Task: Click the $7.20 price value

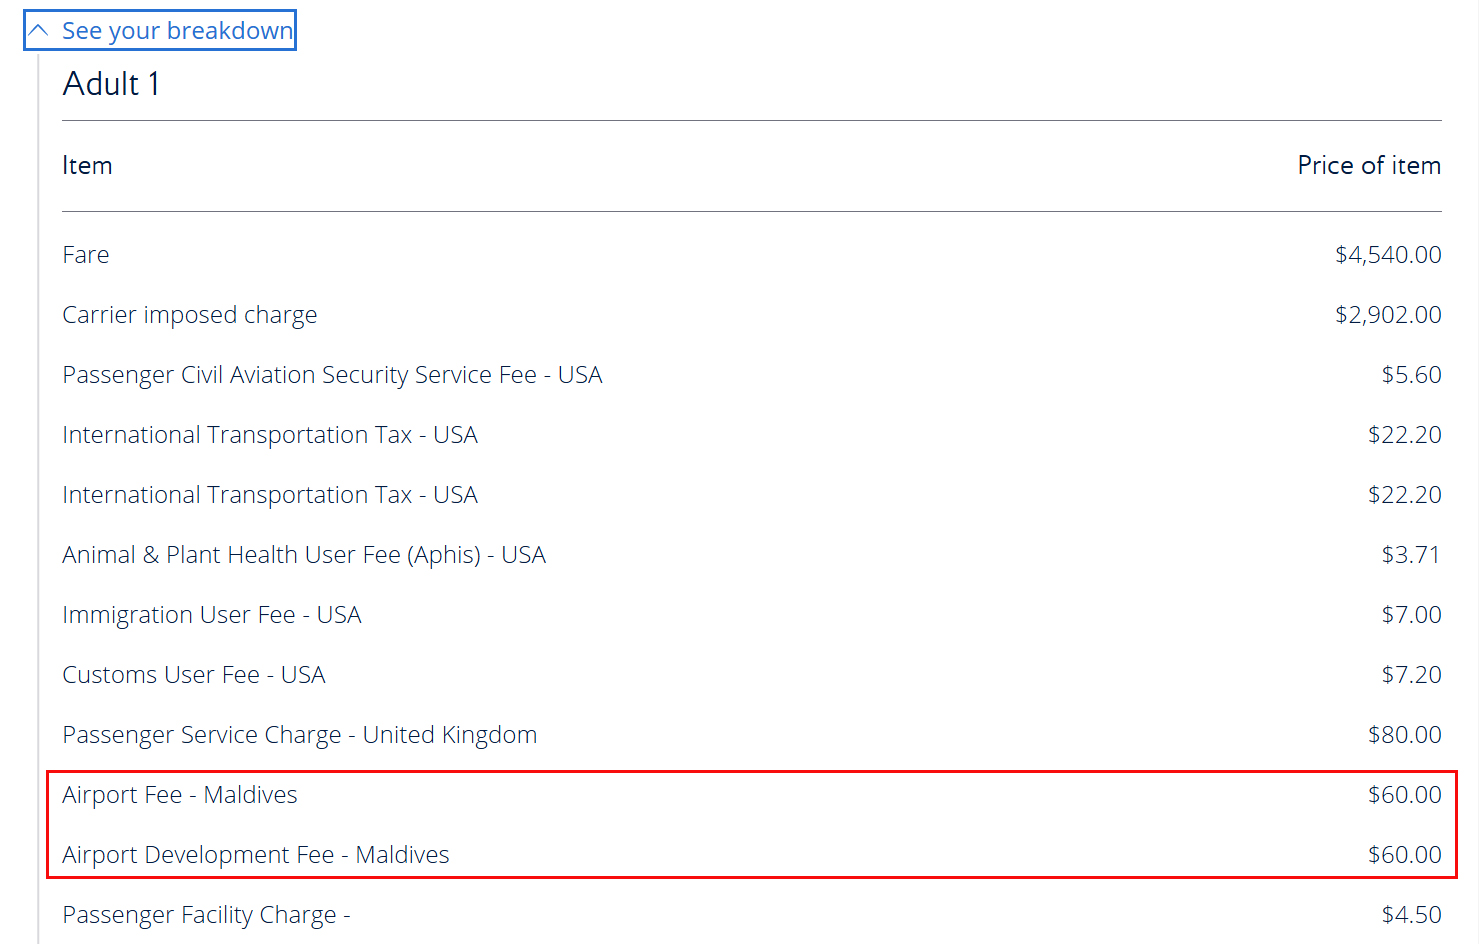Action: point(1411,675)
